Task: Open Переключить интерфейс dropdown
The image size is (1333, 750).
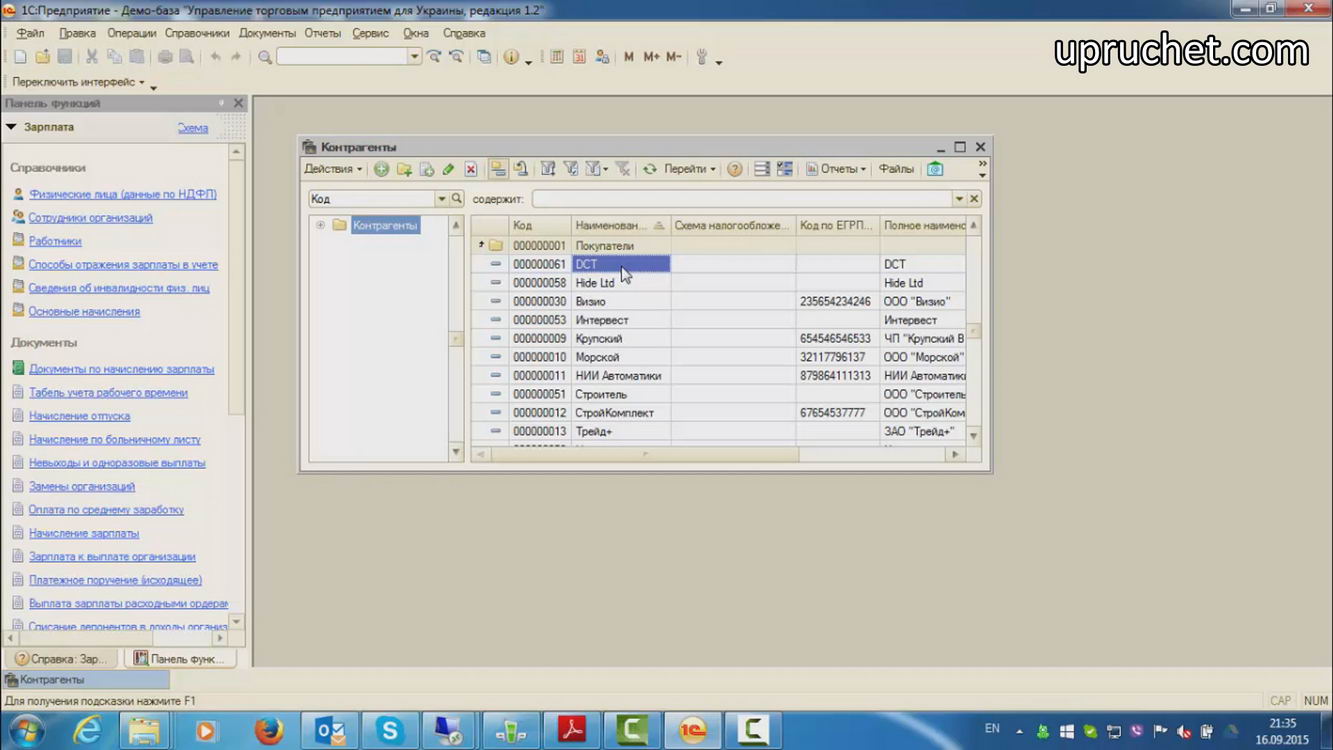Action: tap(79, 82)
